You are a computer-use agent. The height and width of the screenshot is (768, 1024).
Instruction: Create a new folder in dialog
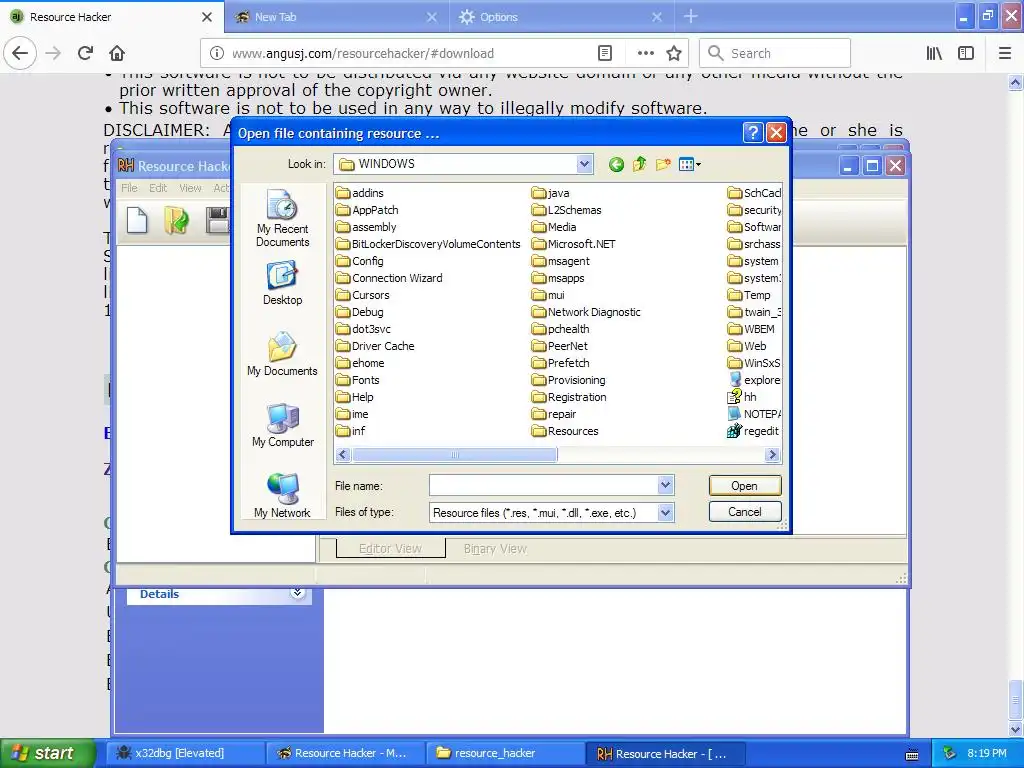663,164
